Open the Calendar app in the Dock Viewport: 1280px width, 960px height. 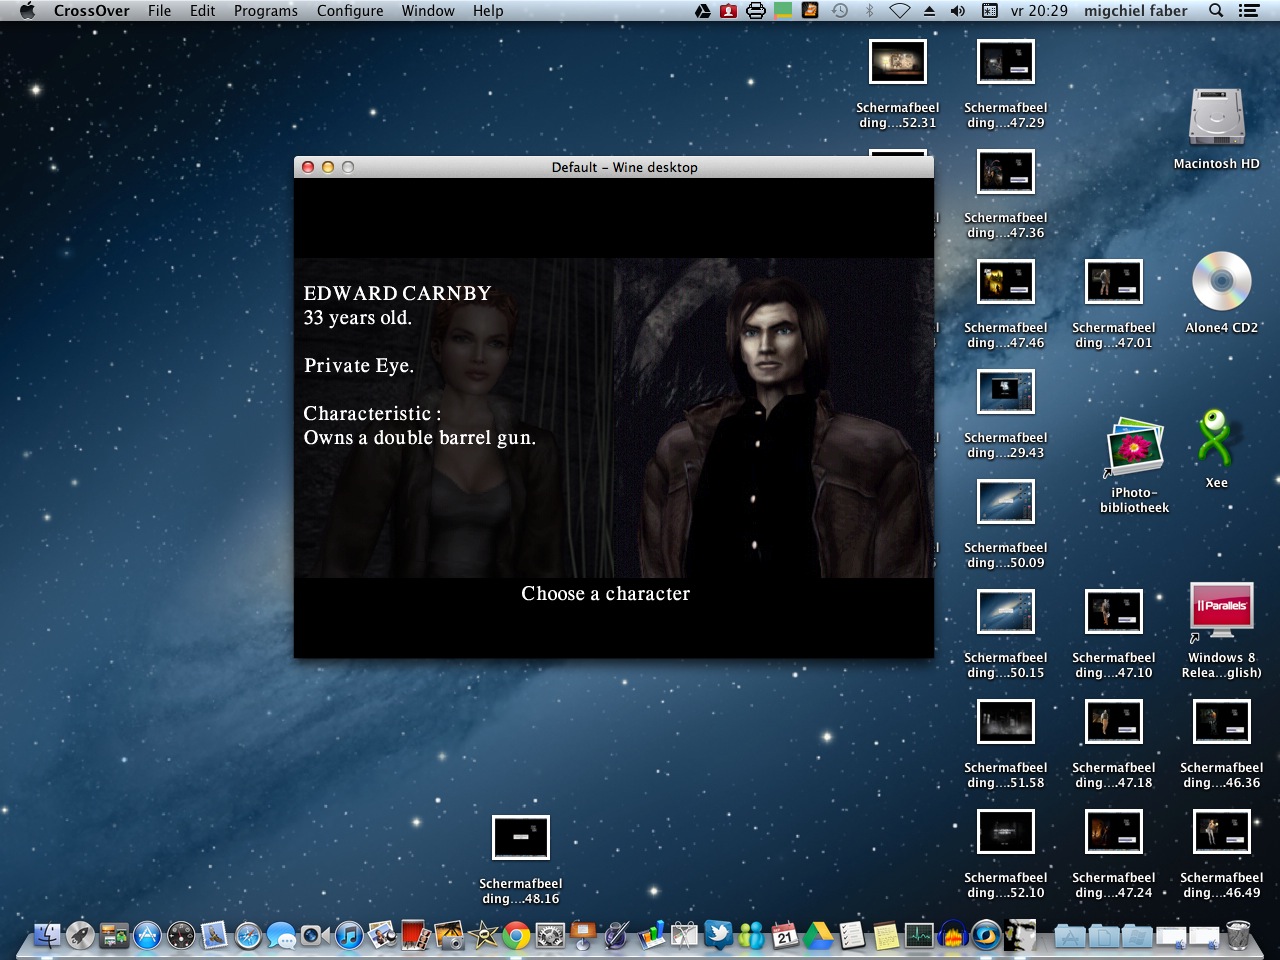coord(783,938)
